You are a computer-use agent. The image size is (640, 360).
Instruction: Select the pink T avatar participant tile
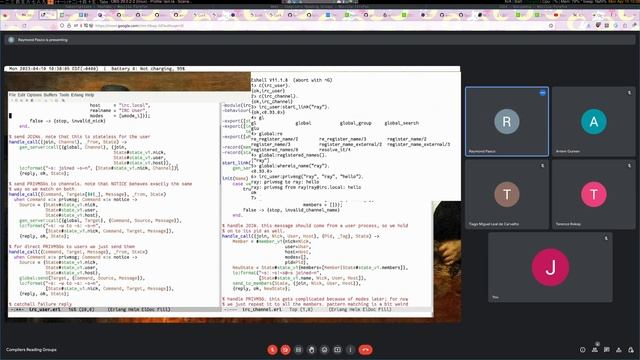coord(593,194)
